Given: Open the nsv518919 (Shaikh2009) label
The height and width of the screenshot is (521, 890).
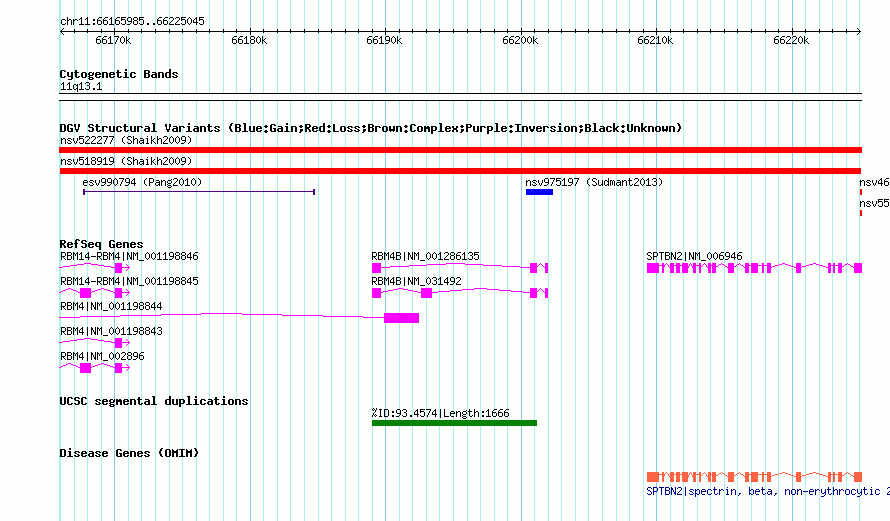Looking at the screenshot, I should [x=126, y=161].
